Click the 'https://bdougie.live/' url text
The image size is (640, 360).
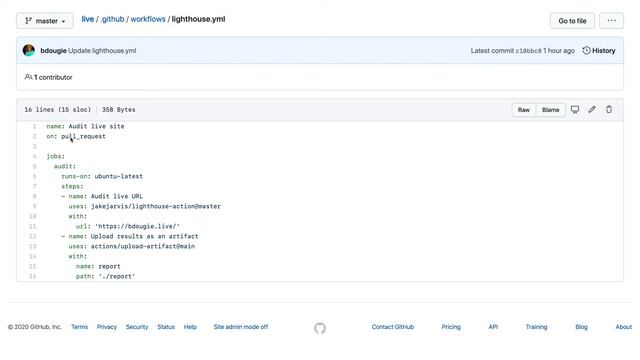pyautogui.click(x=137, y=227)
